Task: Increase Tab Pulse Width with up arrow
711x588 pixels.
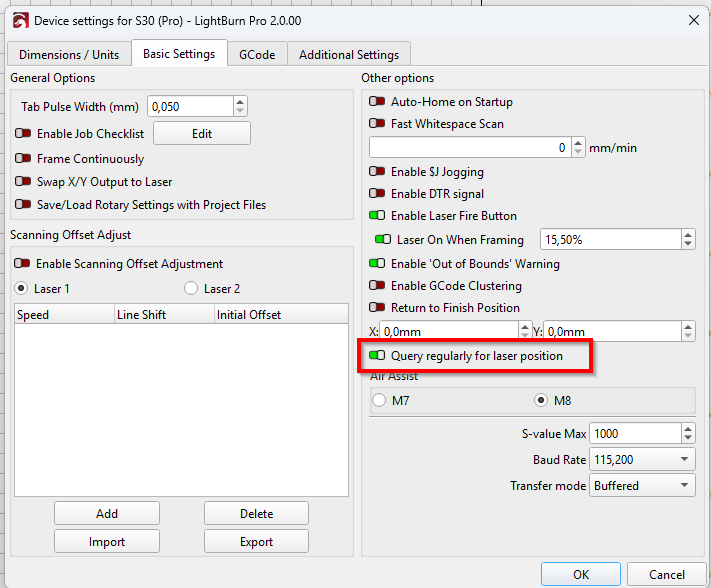Action: (240, 102)
